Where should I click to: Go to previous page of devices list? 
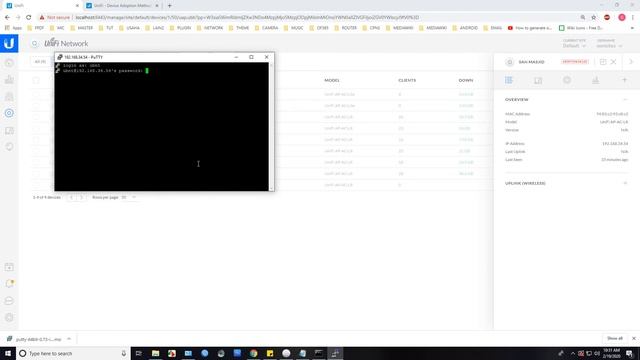[71, 197]
